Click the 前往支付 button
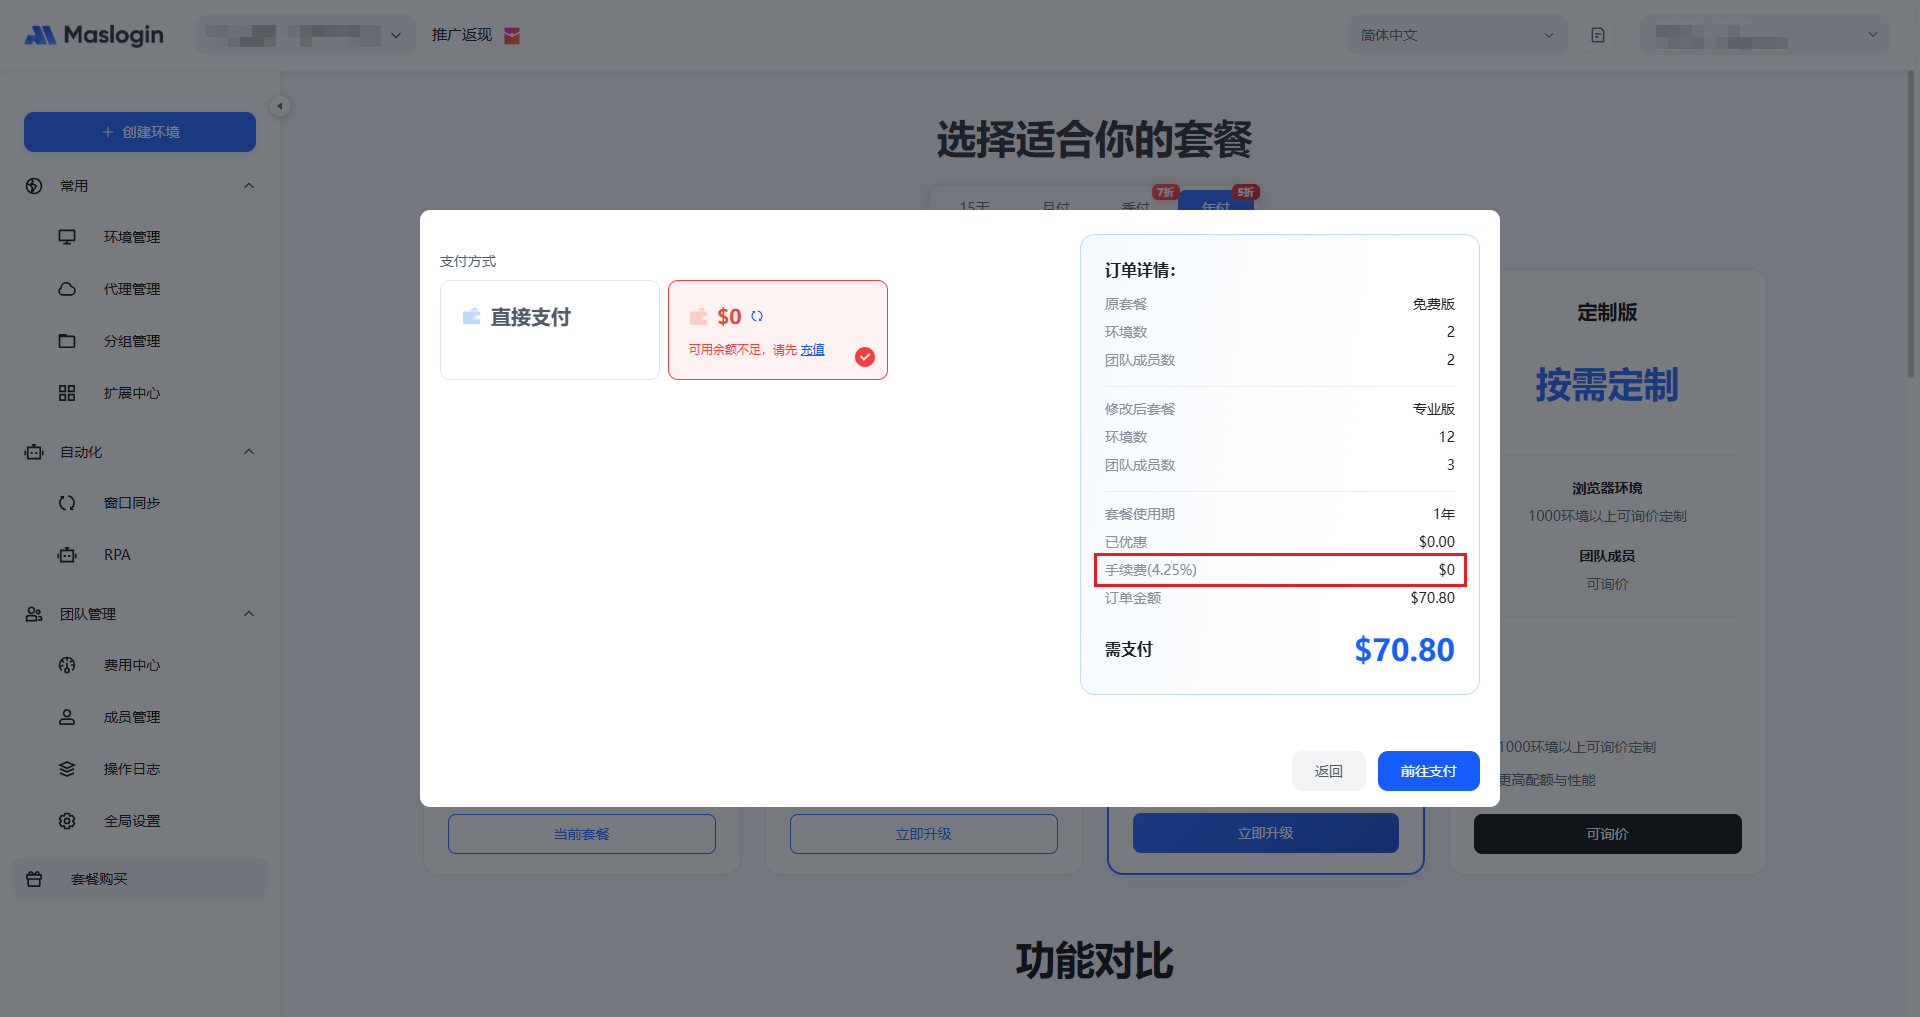Screen dimensions: 1920x1017 (x=1428, y=771)
